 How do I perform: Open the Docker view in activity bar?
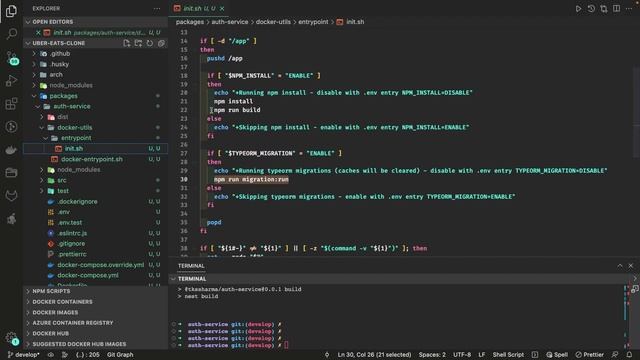[11, 150]
